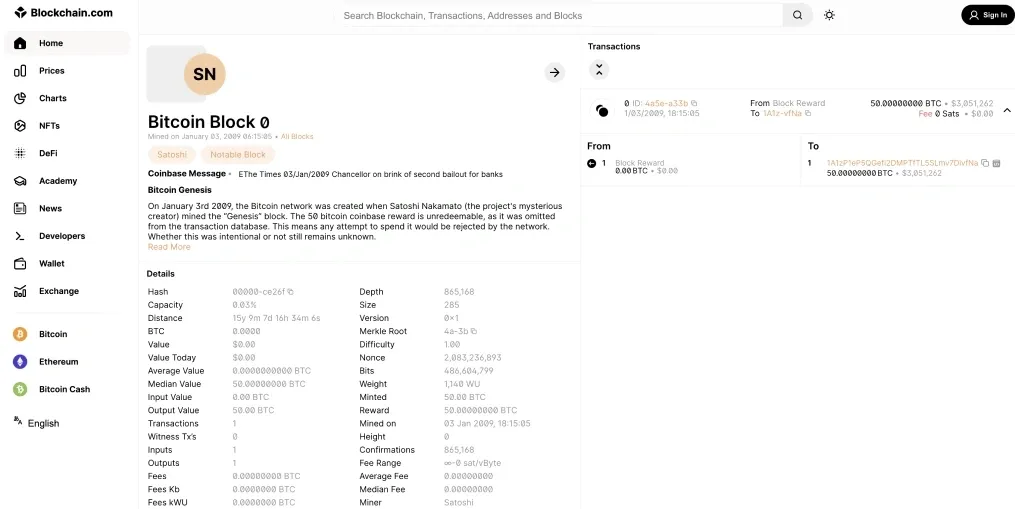The height and width of the screenshot is (509, 1015).
Task: Copy the block hash 00000-ce26f
Action: (x=291, y=292)
